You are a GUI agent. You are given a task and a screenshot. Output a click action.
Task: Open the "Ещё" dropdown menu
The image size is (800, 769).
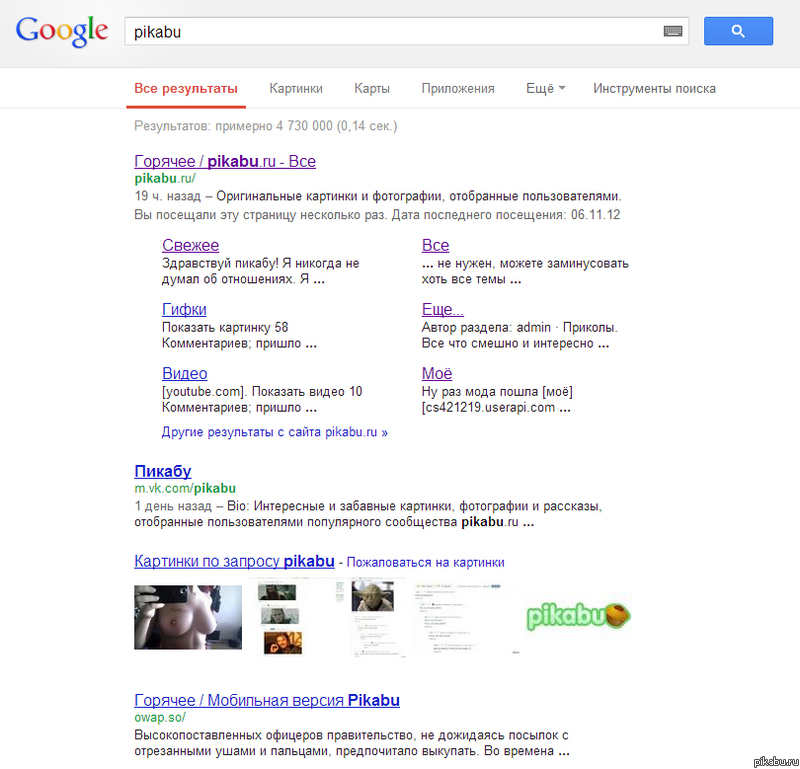point(543,88)
